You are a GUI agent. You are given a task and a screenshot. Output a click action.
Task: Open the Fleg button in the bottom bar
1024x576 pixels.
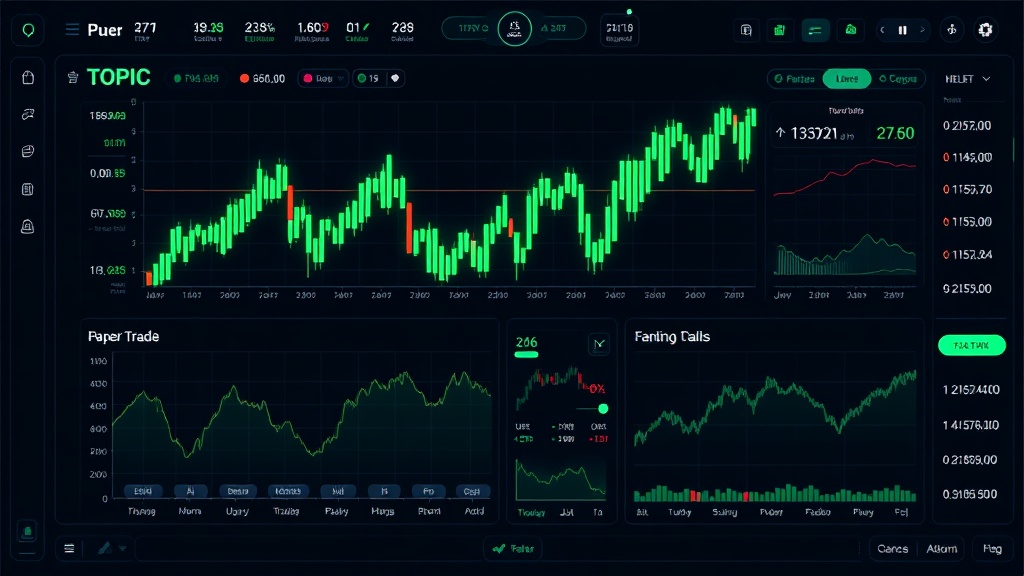[x=992, y=549]
